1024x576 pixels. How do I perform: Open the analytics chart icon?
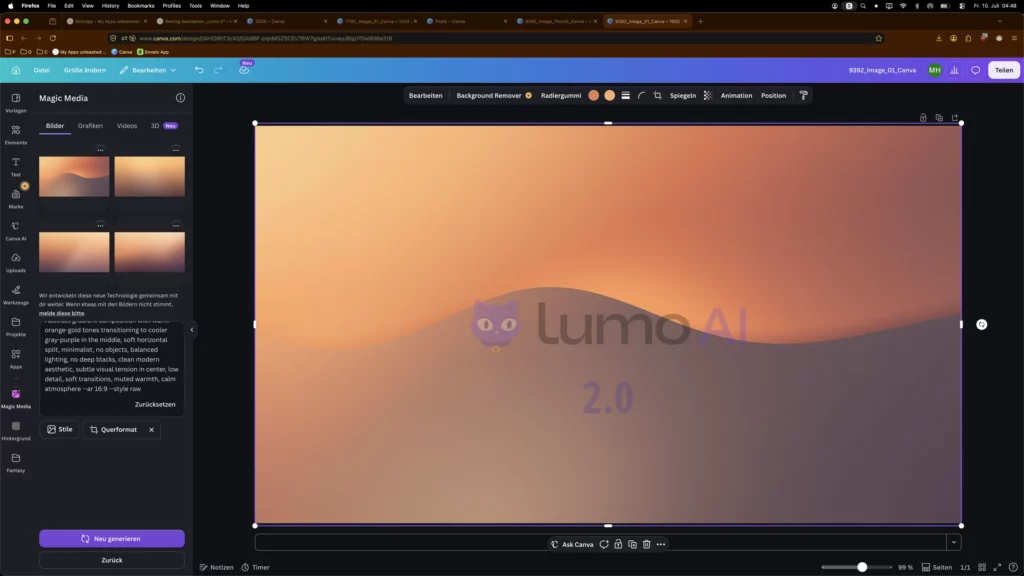tap(954, 70)
